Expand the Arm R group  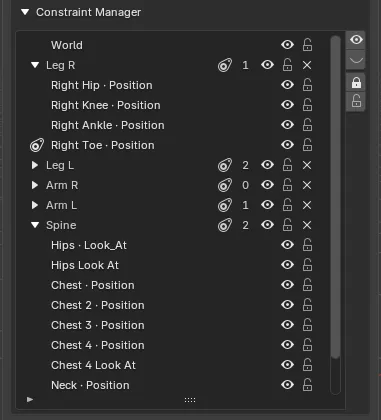coord(35,185)
